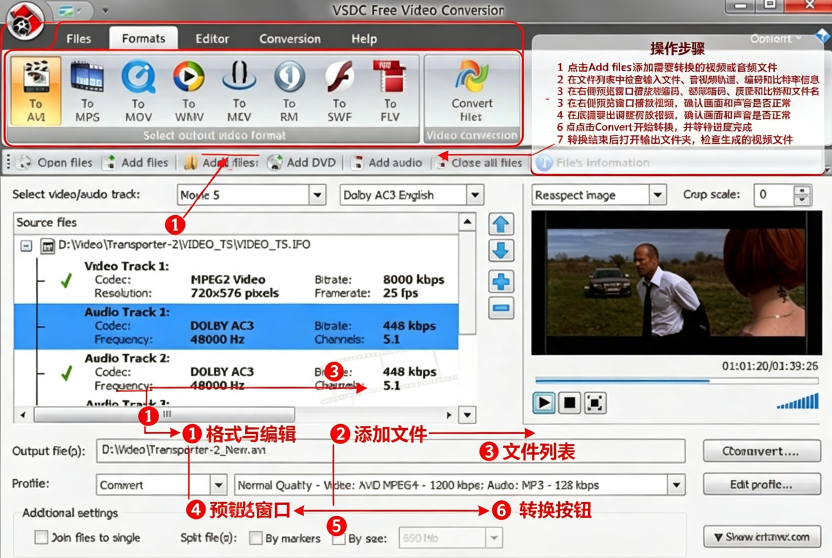Click the source list horizontal scrollbar
The width and height of the screenshot is (832, 558).
(x=164, y=414)
